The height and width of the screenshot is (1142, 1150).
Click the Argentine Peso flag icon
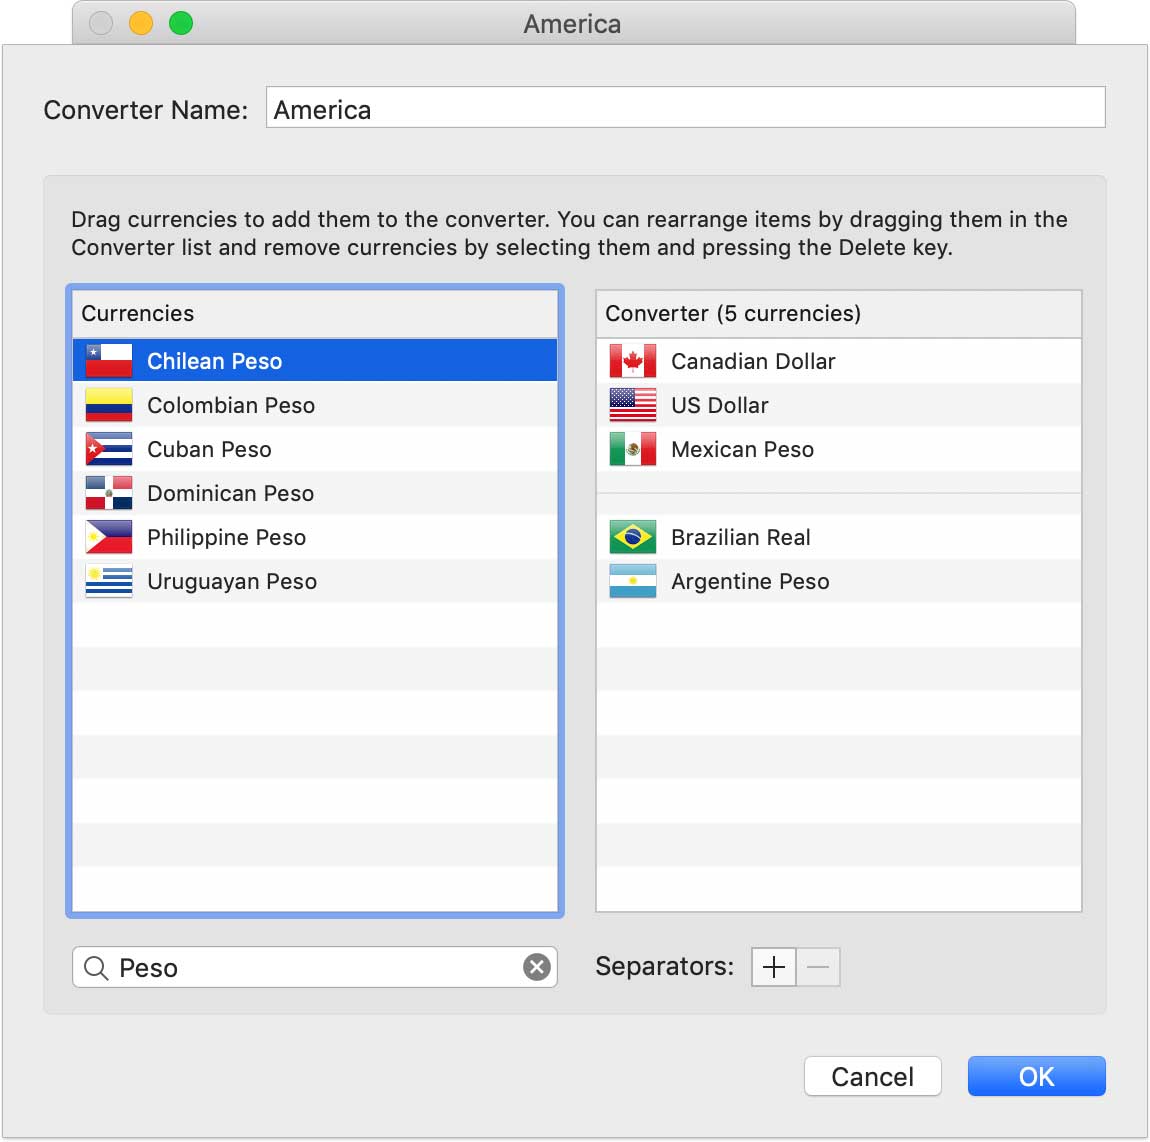click(x=632, y=581)
